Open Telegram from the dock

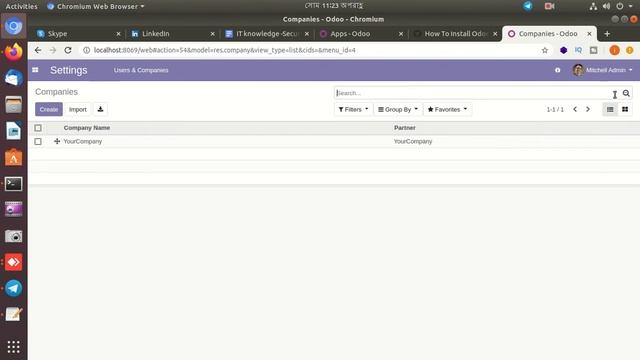[13, 288]
